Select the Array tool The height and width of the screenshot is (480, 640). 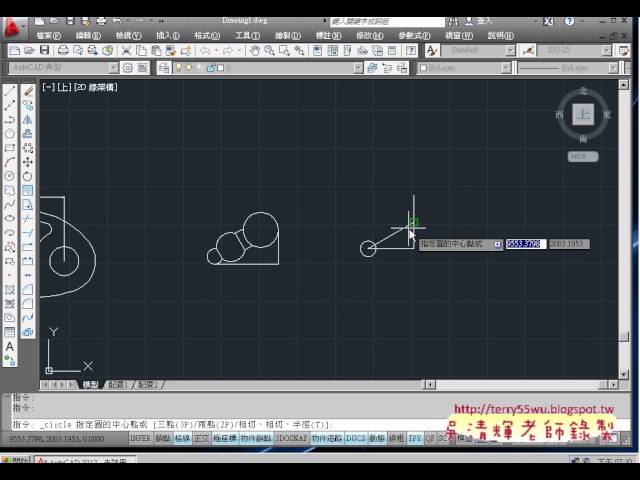[28, 148]
